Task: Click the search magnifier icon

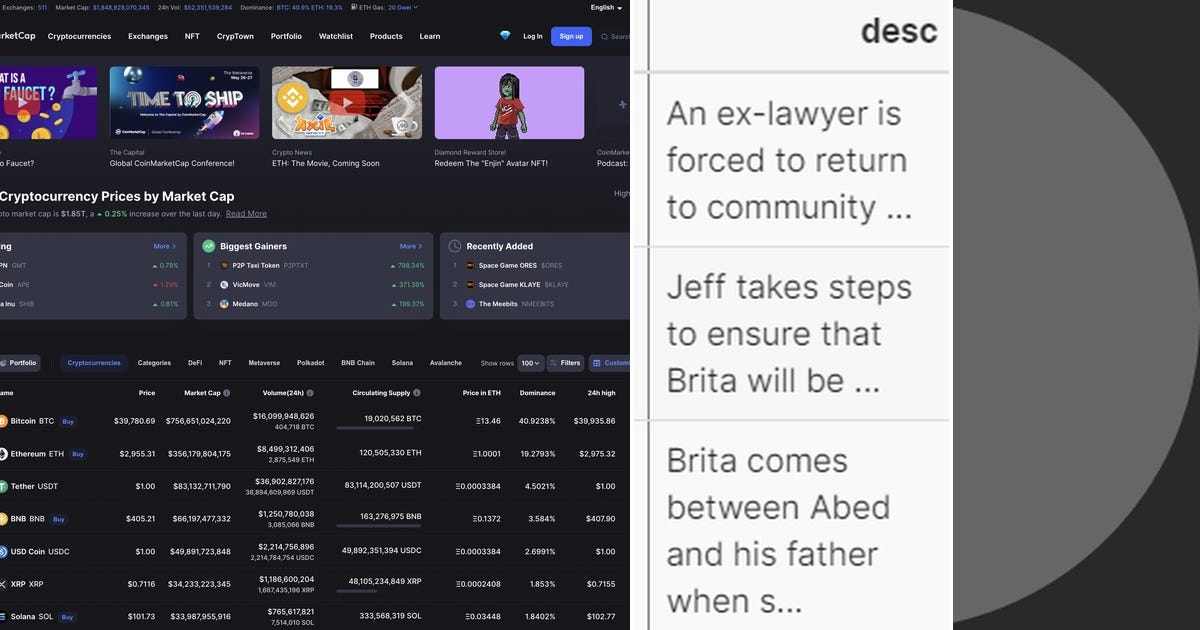Action: (x=605, y=36)
